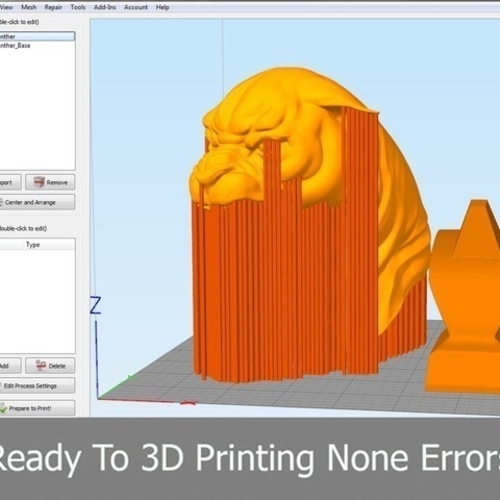The image size is (500, 500).
Task: Click the icon on Delete button
Action: coord(41,366)
